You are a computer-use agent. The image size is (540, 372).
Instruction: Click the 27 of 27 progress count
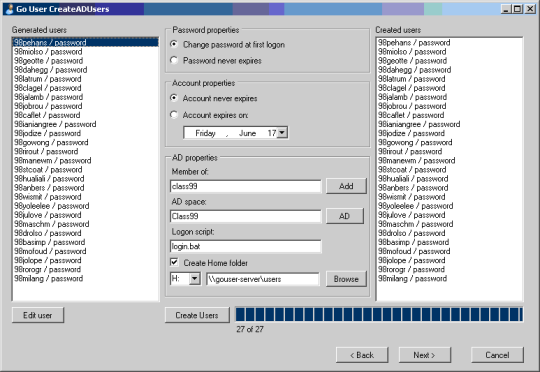[x=250, y=329]
